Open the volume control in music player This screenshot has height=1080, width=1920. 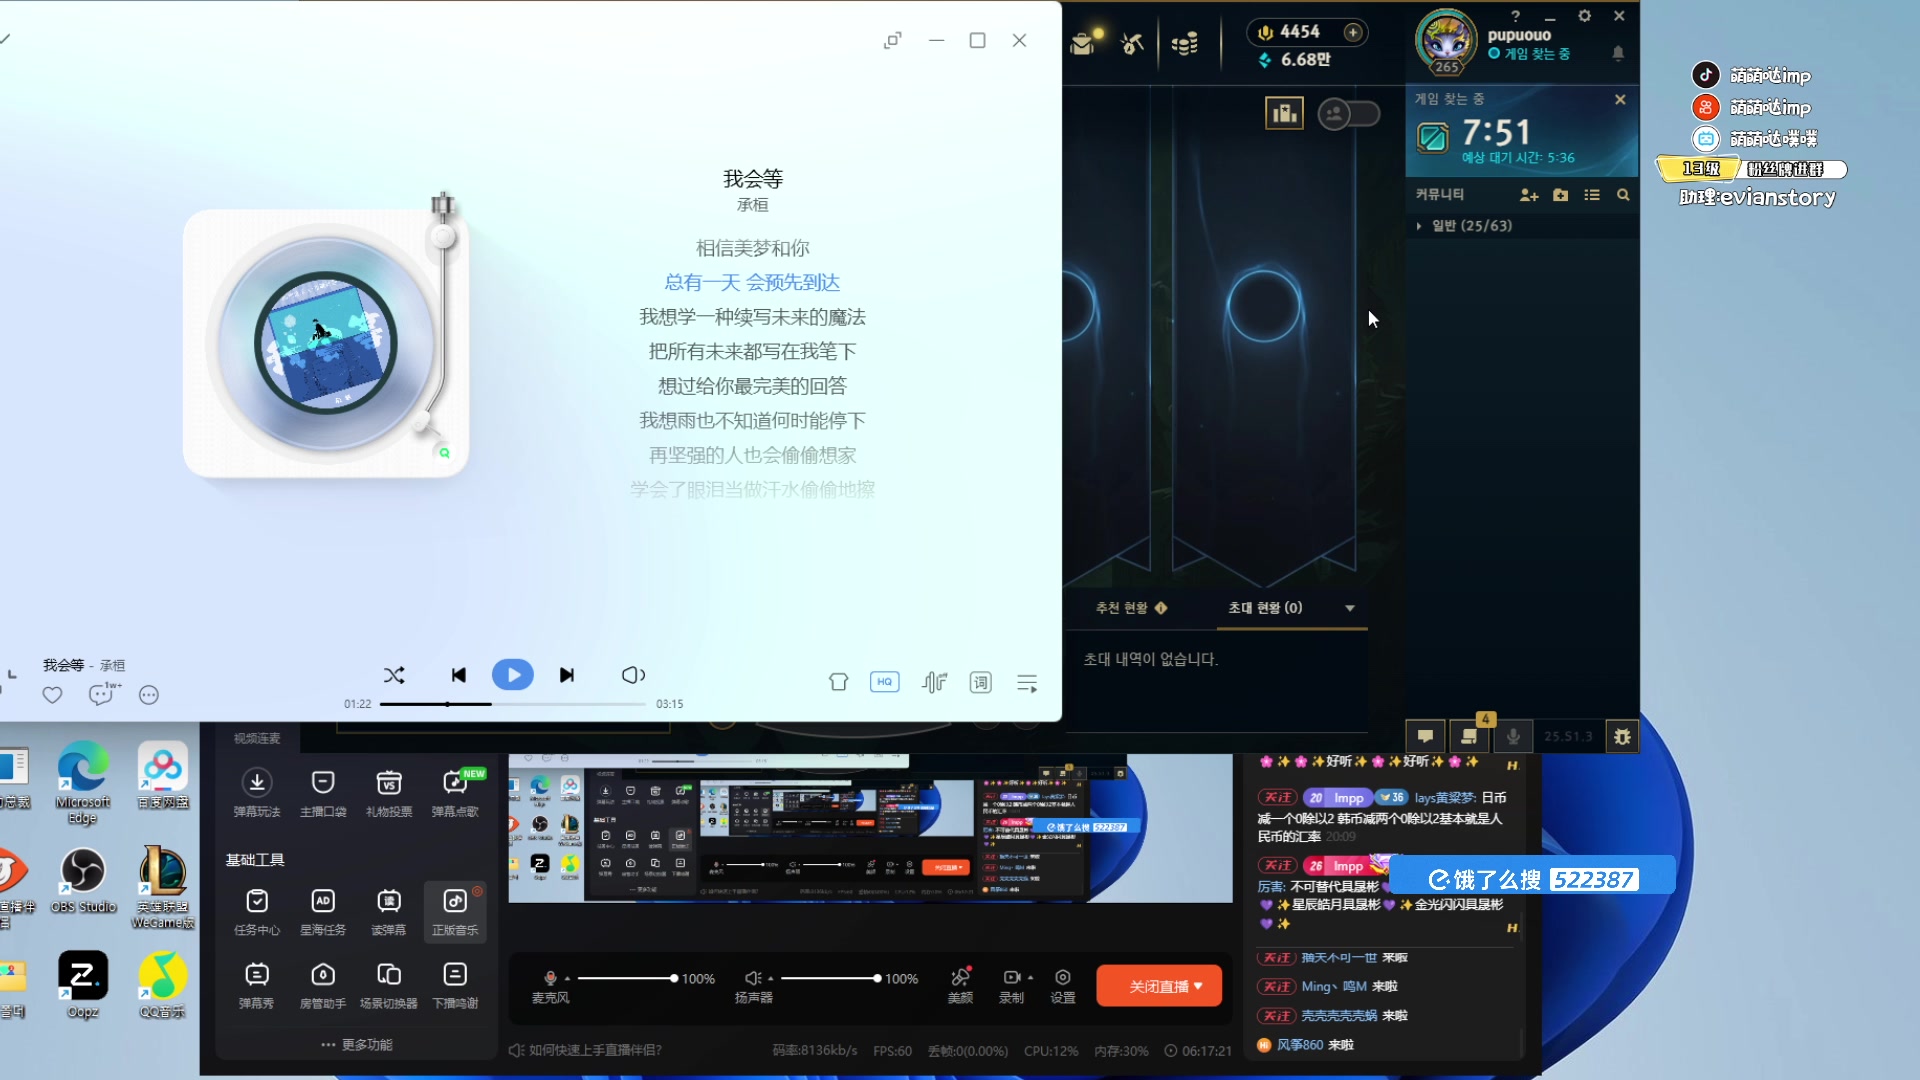tap(633, 675)
